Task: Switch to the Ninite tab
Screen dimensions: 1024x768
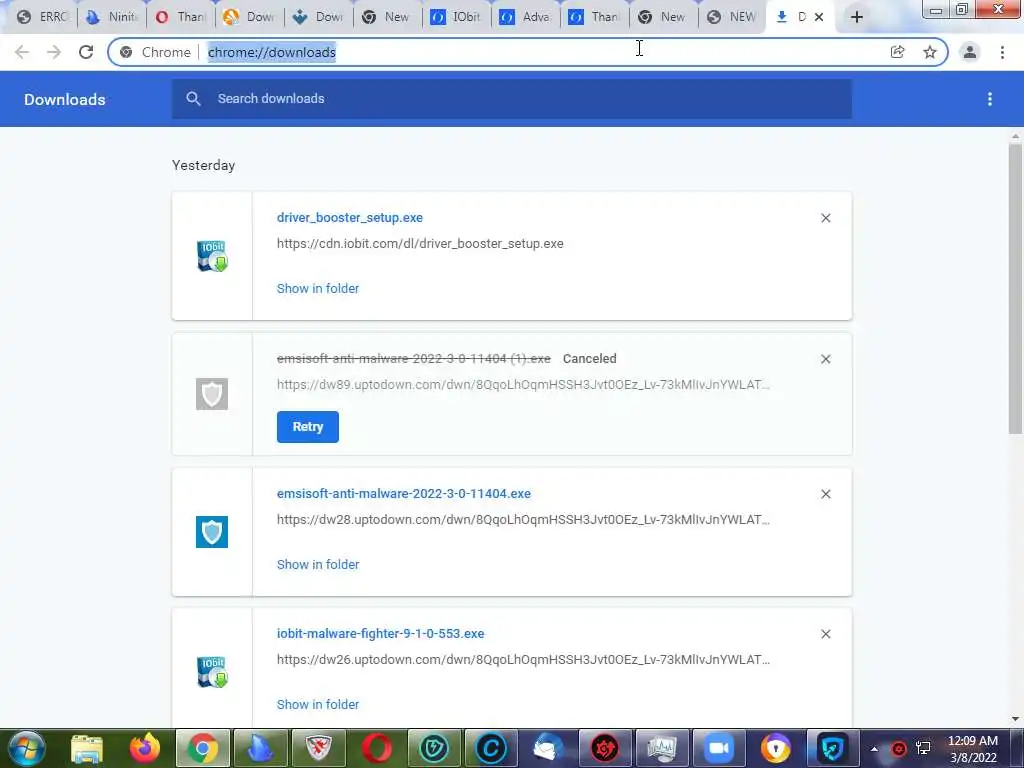Action: click(x=112, y=17)
